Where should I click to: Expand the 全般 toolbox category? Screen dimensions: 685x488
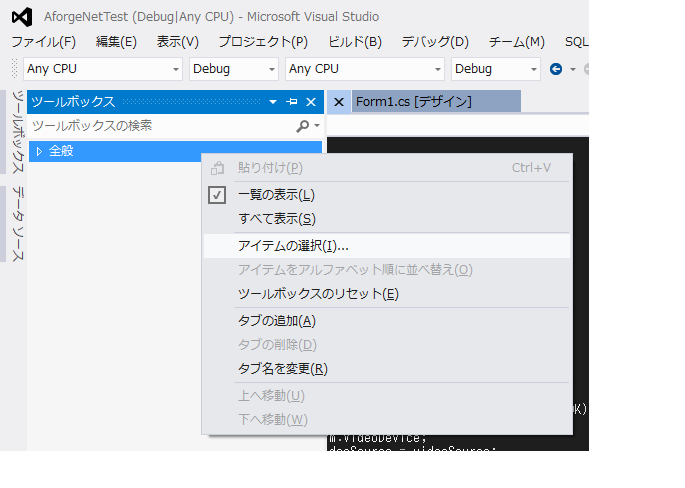39,151
